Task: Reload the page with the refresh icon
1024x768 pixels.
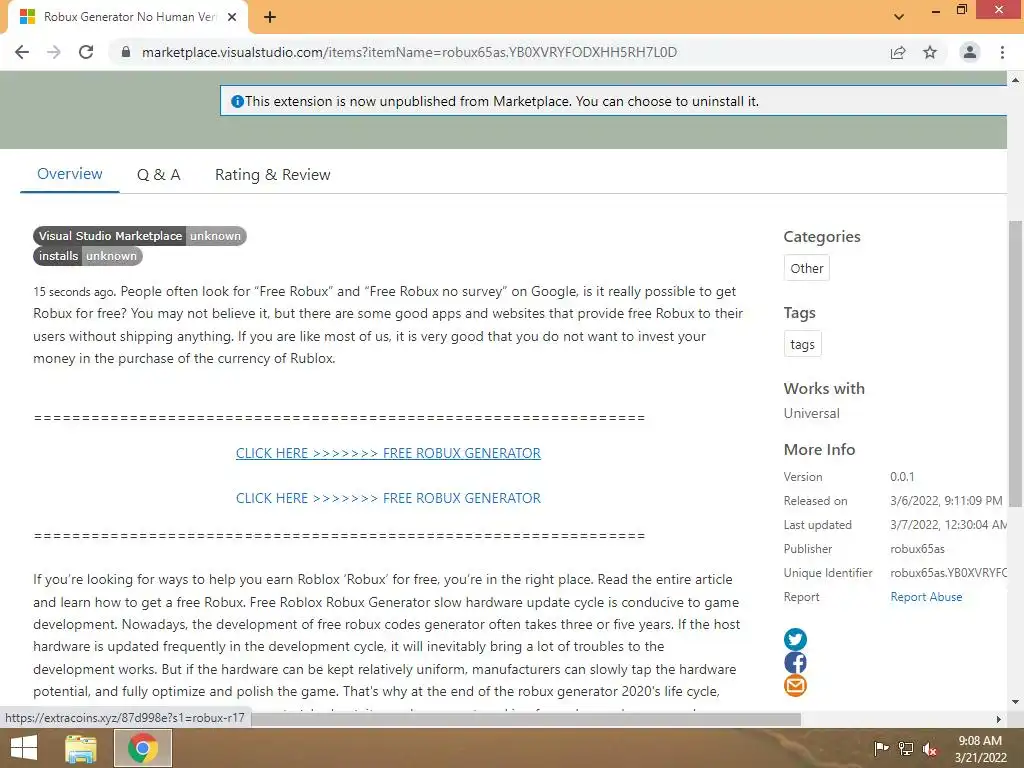Action: click(x=86, y=52)
